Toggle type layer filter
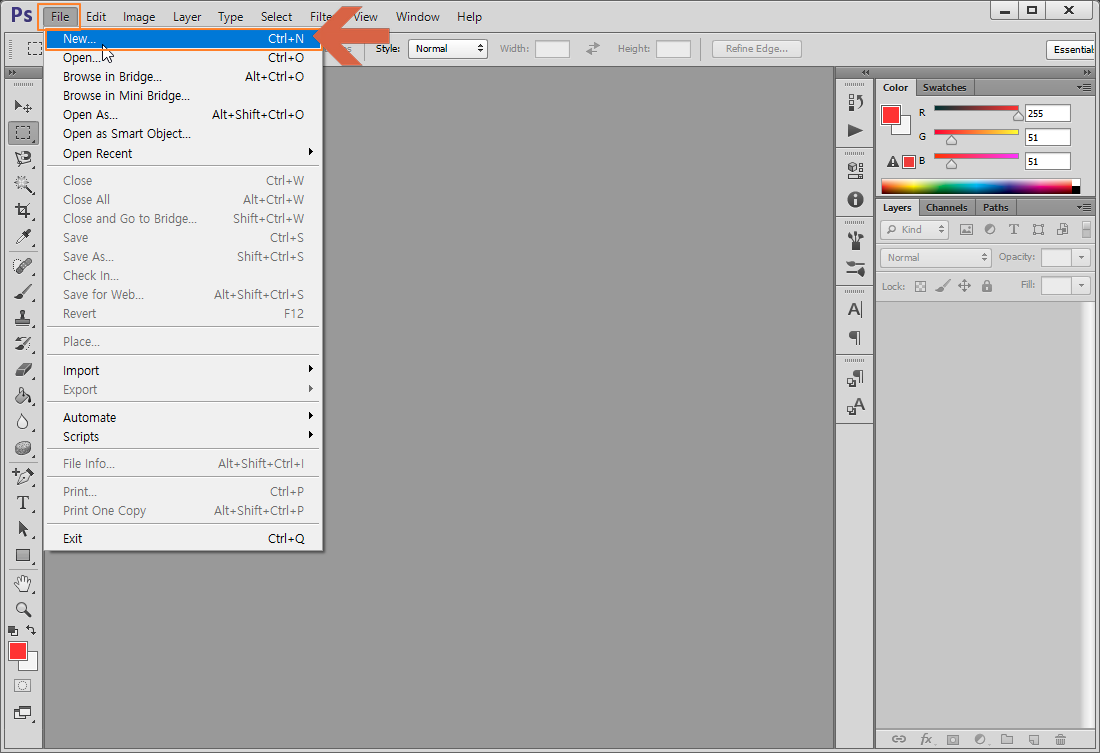This screenshot has width=1100, height=753. 1014,229
